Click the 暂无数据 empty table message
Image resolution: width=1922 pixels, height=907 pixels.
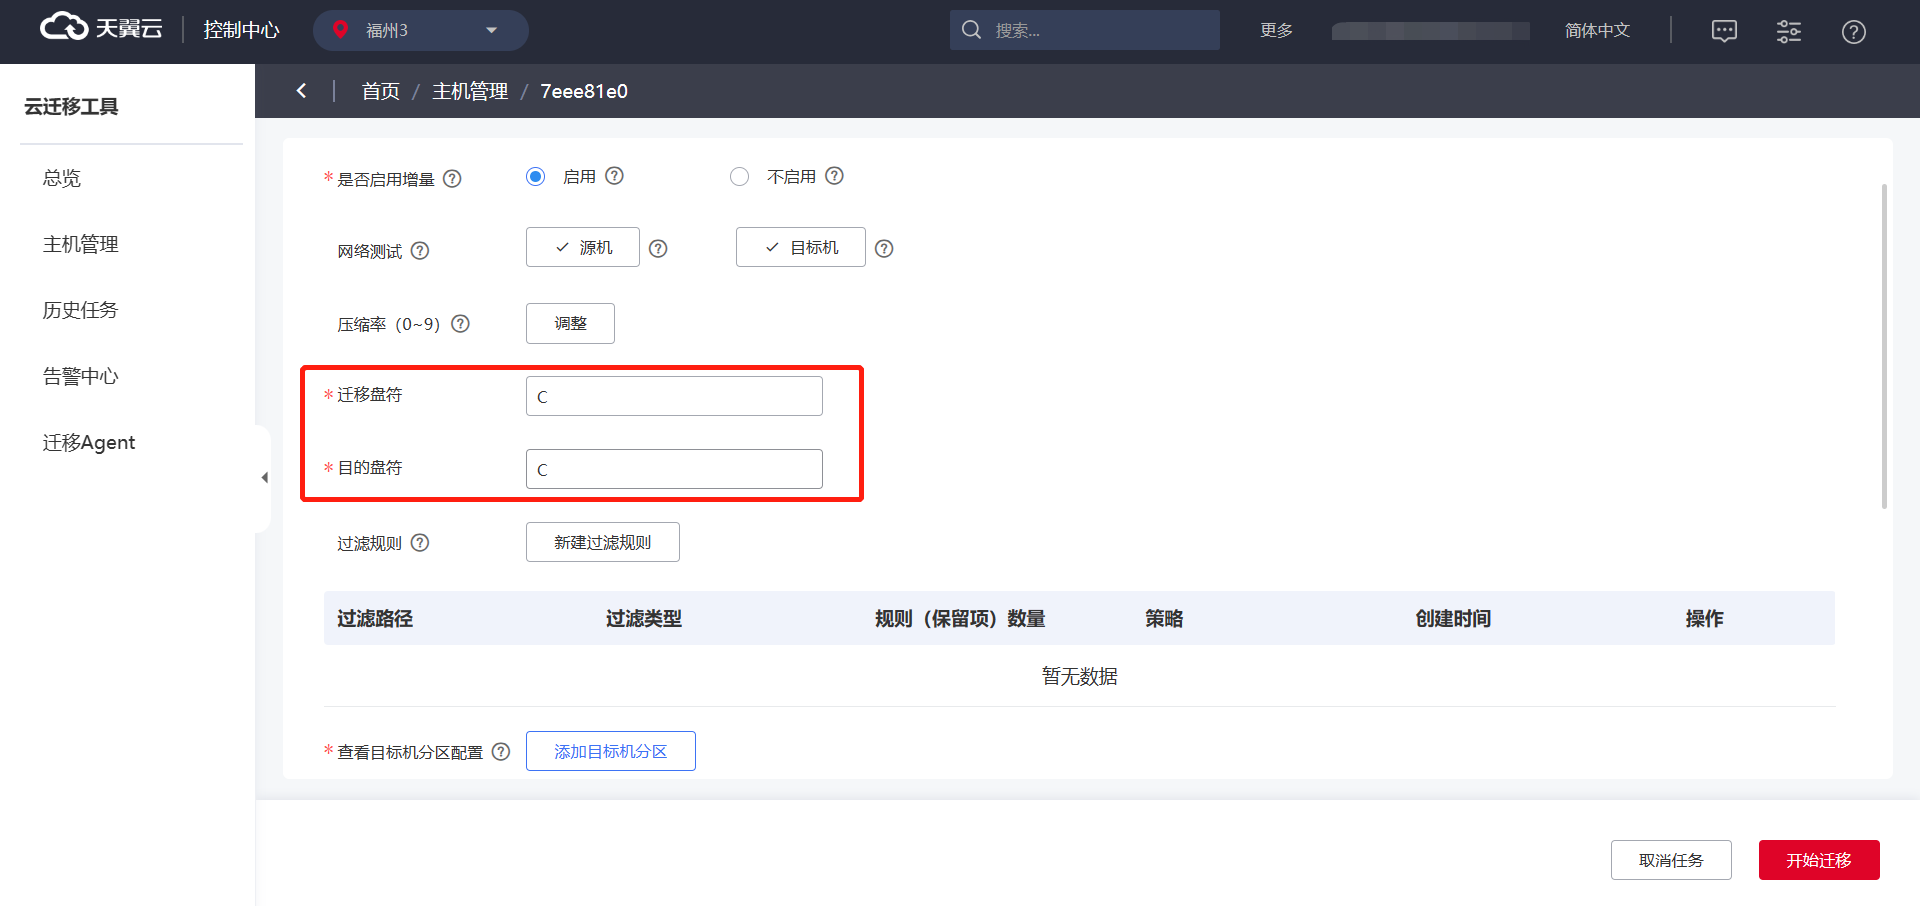pyautogui.click(x=1080, y=676)
